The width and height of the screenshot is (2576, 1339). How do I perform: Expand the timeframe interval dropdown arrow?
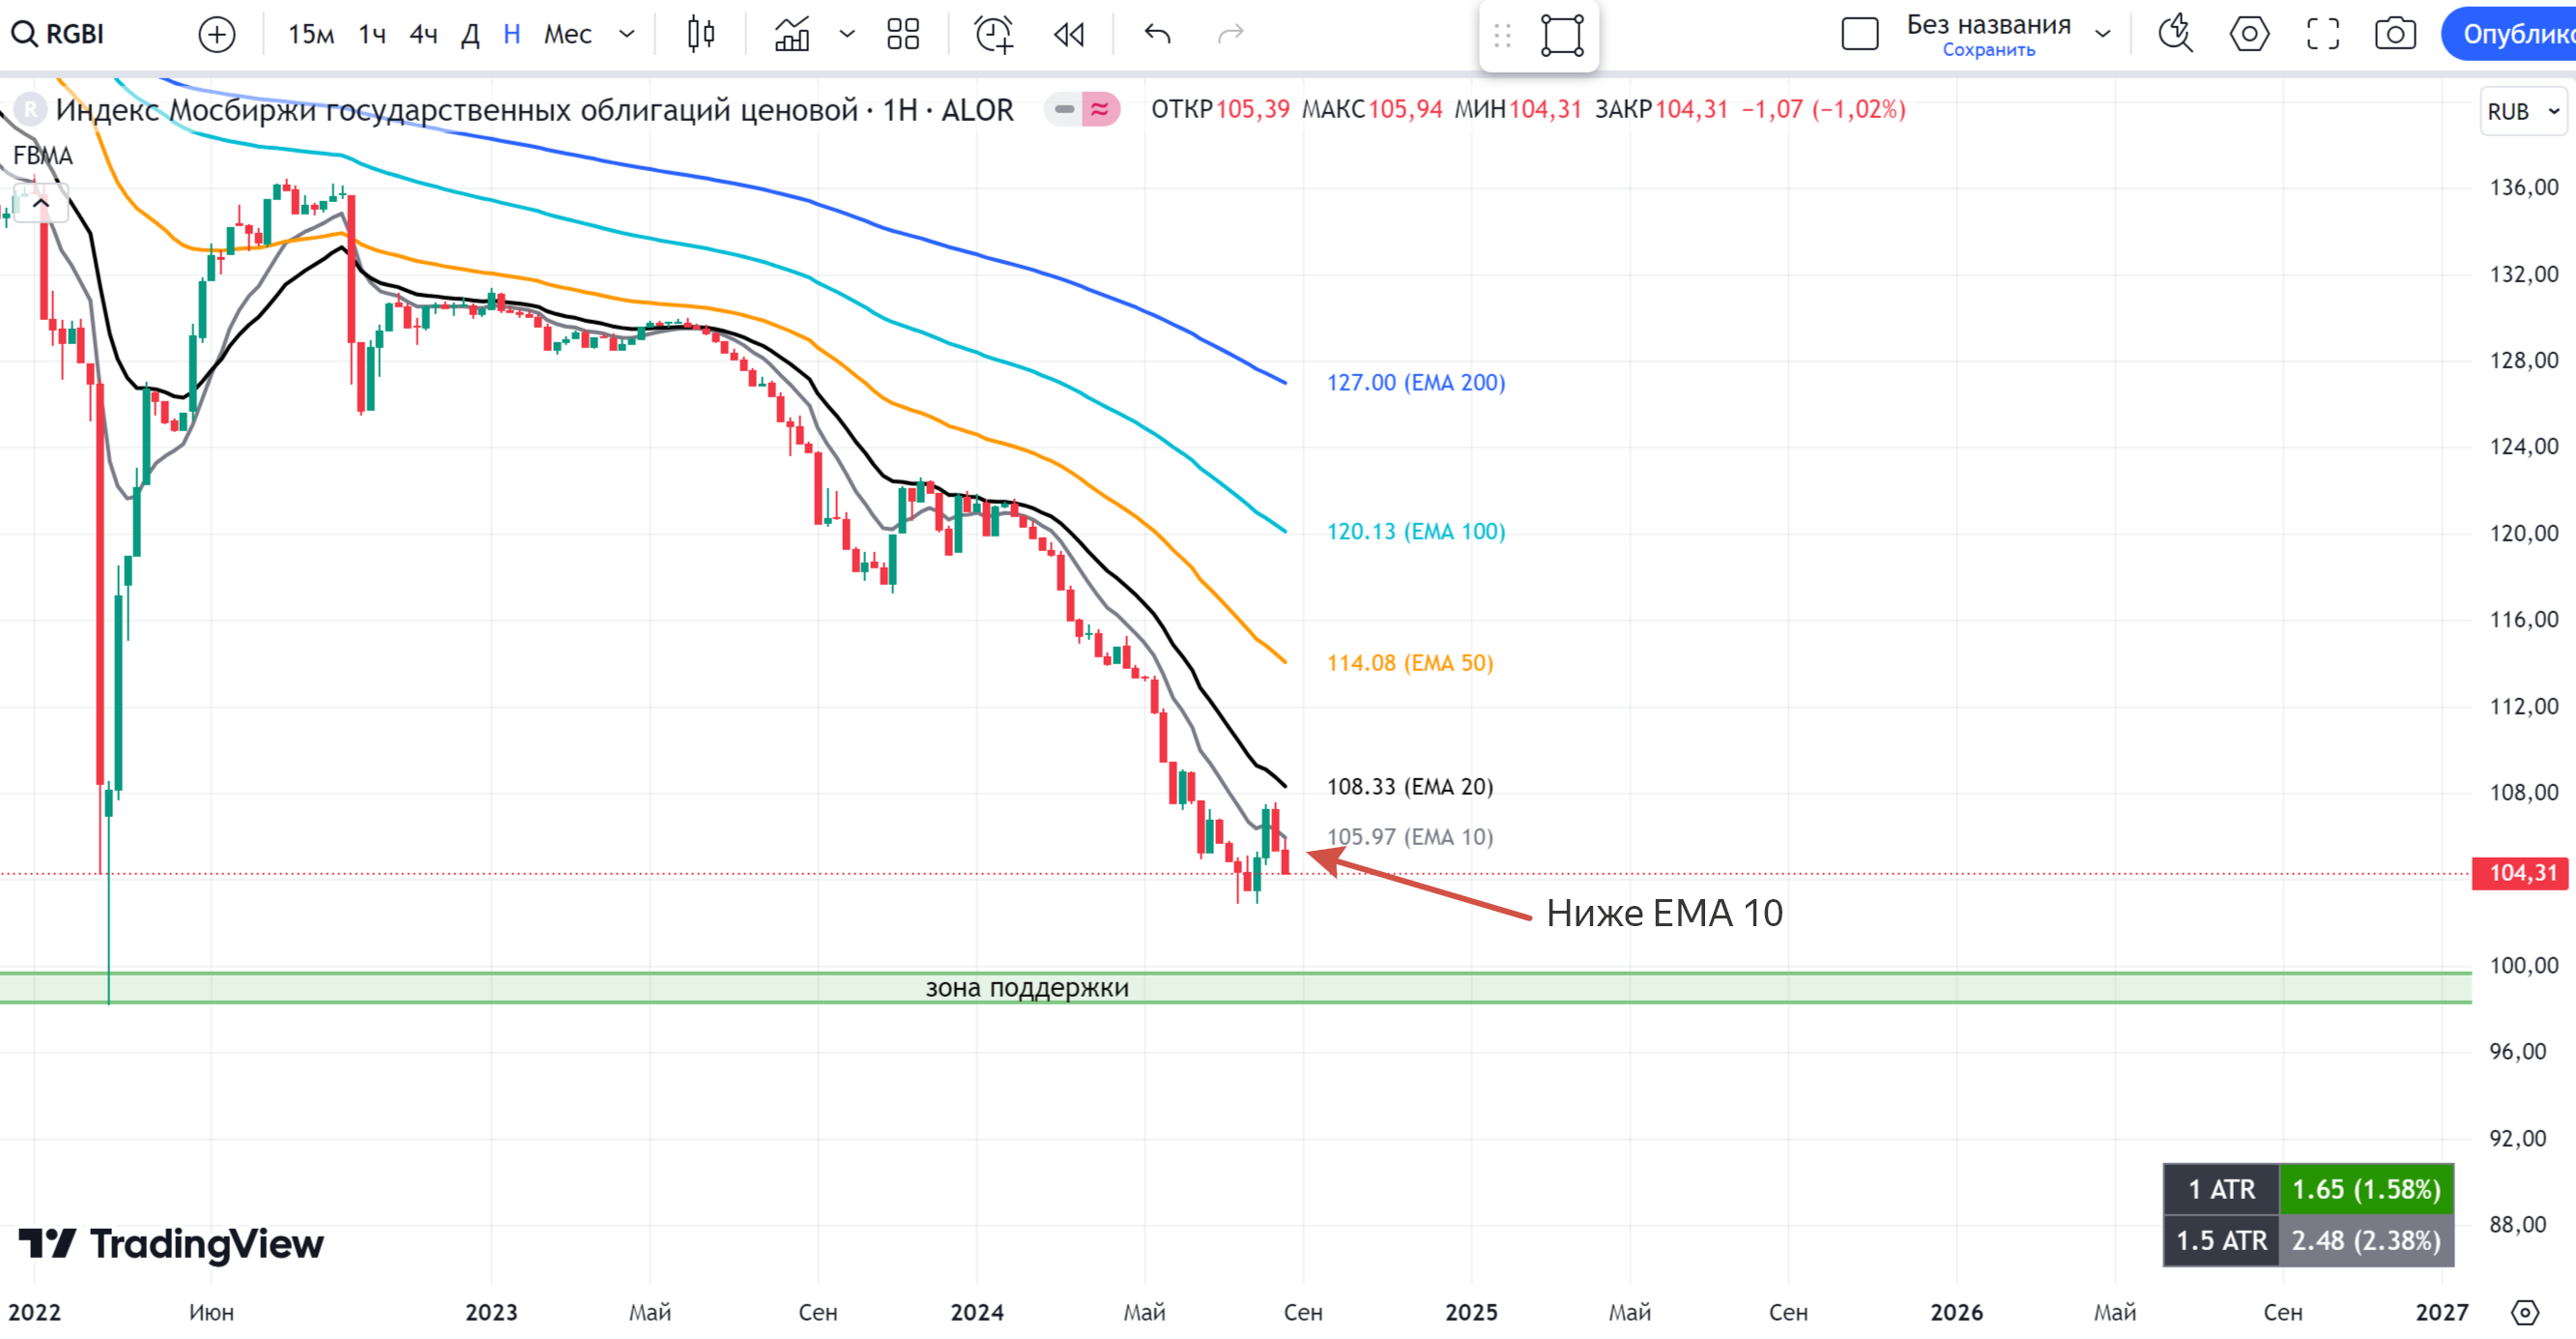[627, 34]
